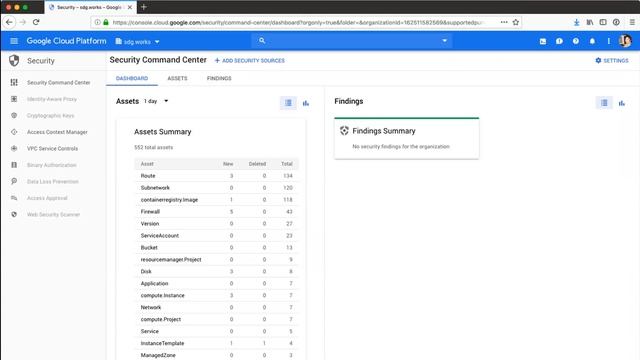
Task: Close the Security browser tab
Action: [x=130, y=7]
